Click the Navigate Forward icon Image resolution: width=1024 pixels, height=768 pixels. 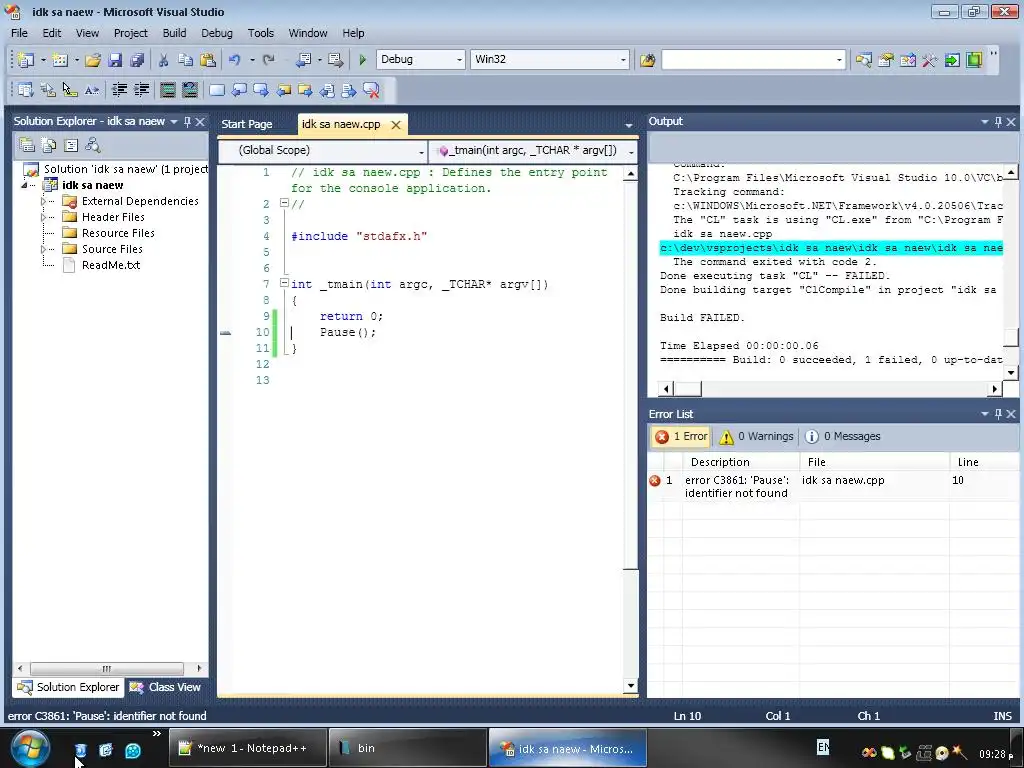336,60
